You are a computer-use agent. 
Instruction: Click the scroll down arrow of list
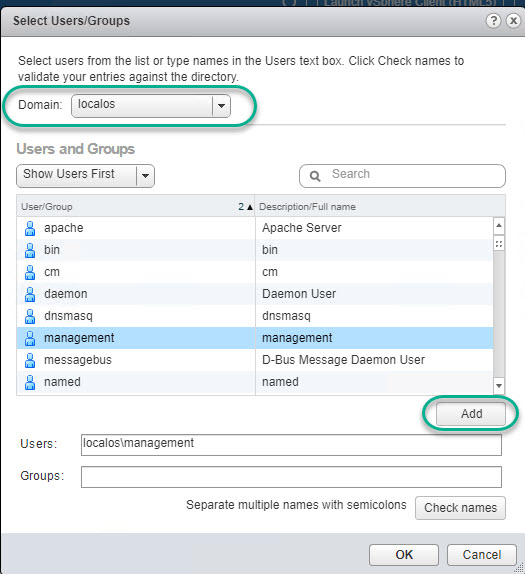pyautogui.click(x=499, y=385)
